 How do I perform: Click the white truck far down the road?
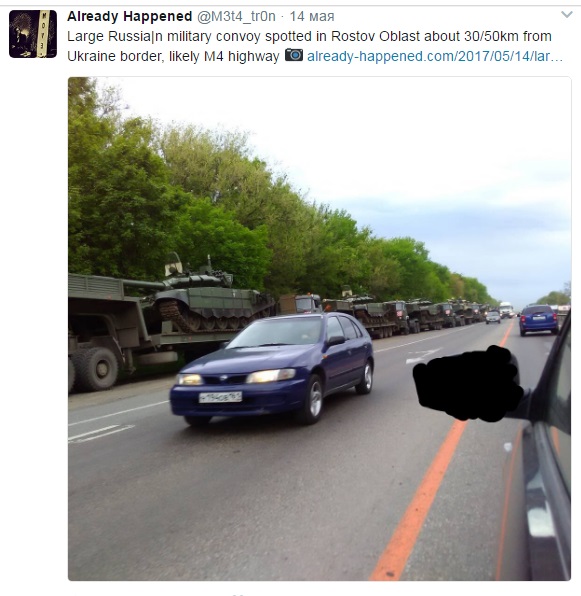pyautogui.click(x=506, y=309)
